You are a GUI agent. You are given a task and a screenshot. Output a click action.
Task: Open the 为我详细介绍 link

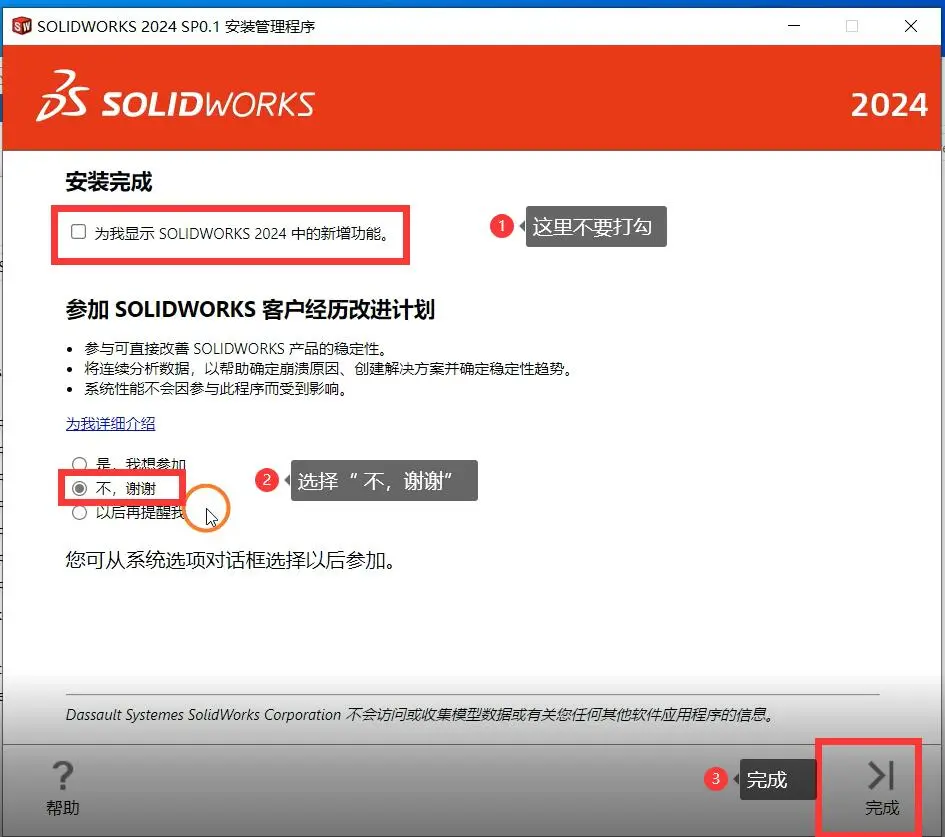click(110, 424)
